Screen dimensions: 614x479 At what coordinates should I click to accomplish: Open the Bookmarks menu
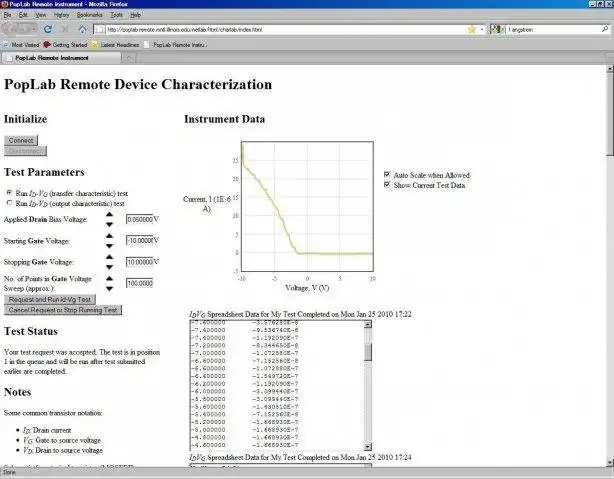click(90, 15)
